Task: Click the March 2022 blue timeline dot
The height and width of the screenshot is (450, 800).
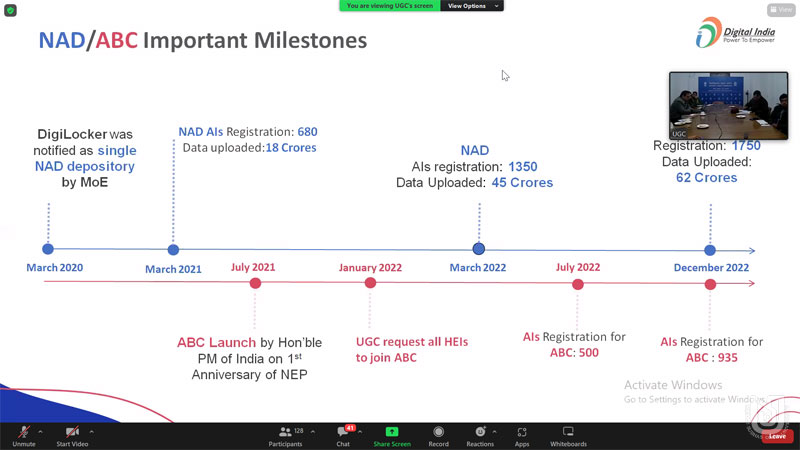Action: [479, 248]
